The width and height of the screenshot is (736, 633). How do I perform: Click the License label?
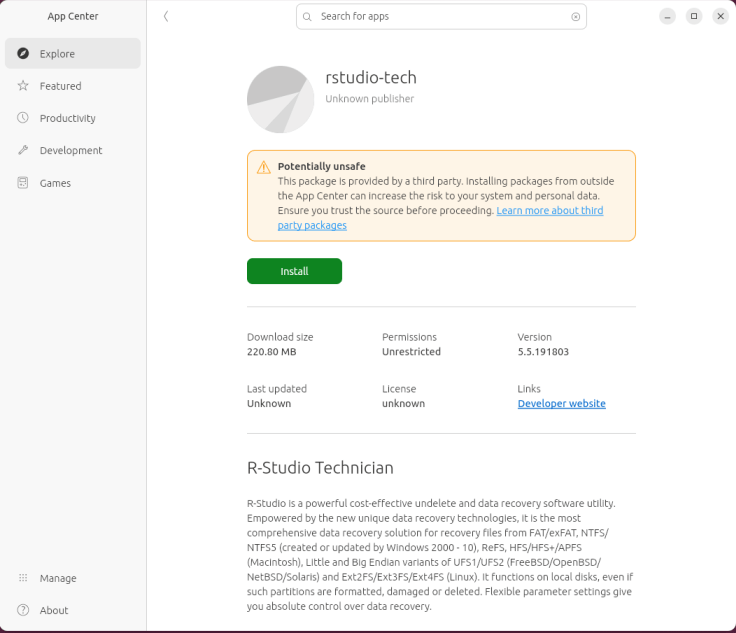click(399, 389)
